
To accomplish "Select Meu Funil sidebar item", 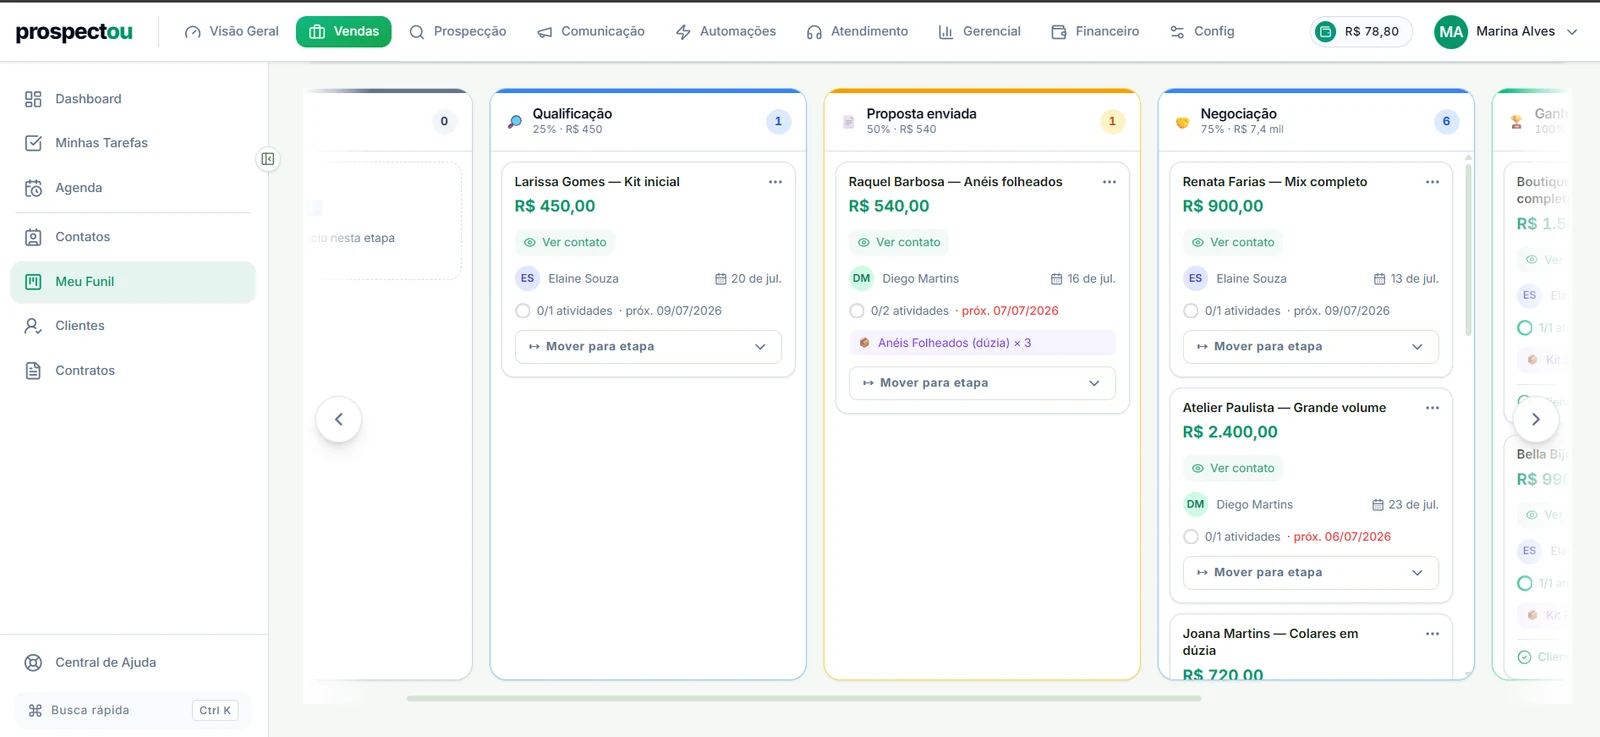I will click(x=133, y=282).
